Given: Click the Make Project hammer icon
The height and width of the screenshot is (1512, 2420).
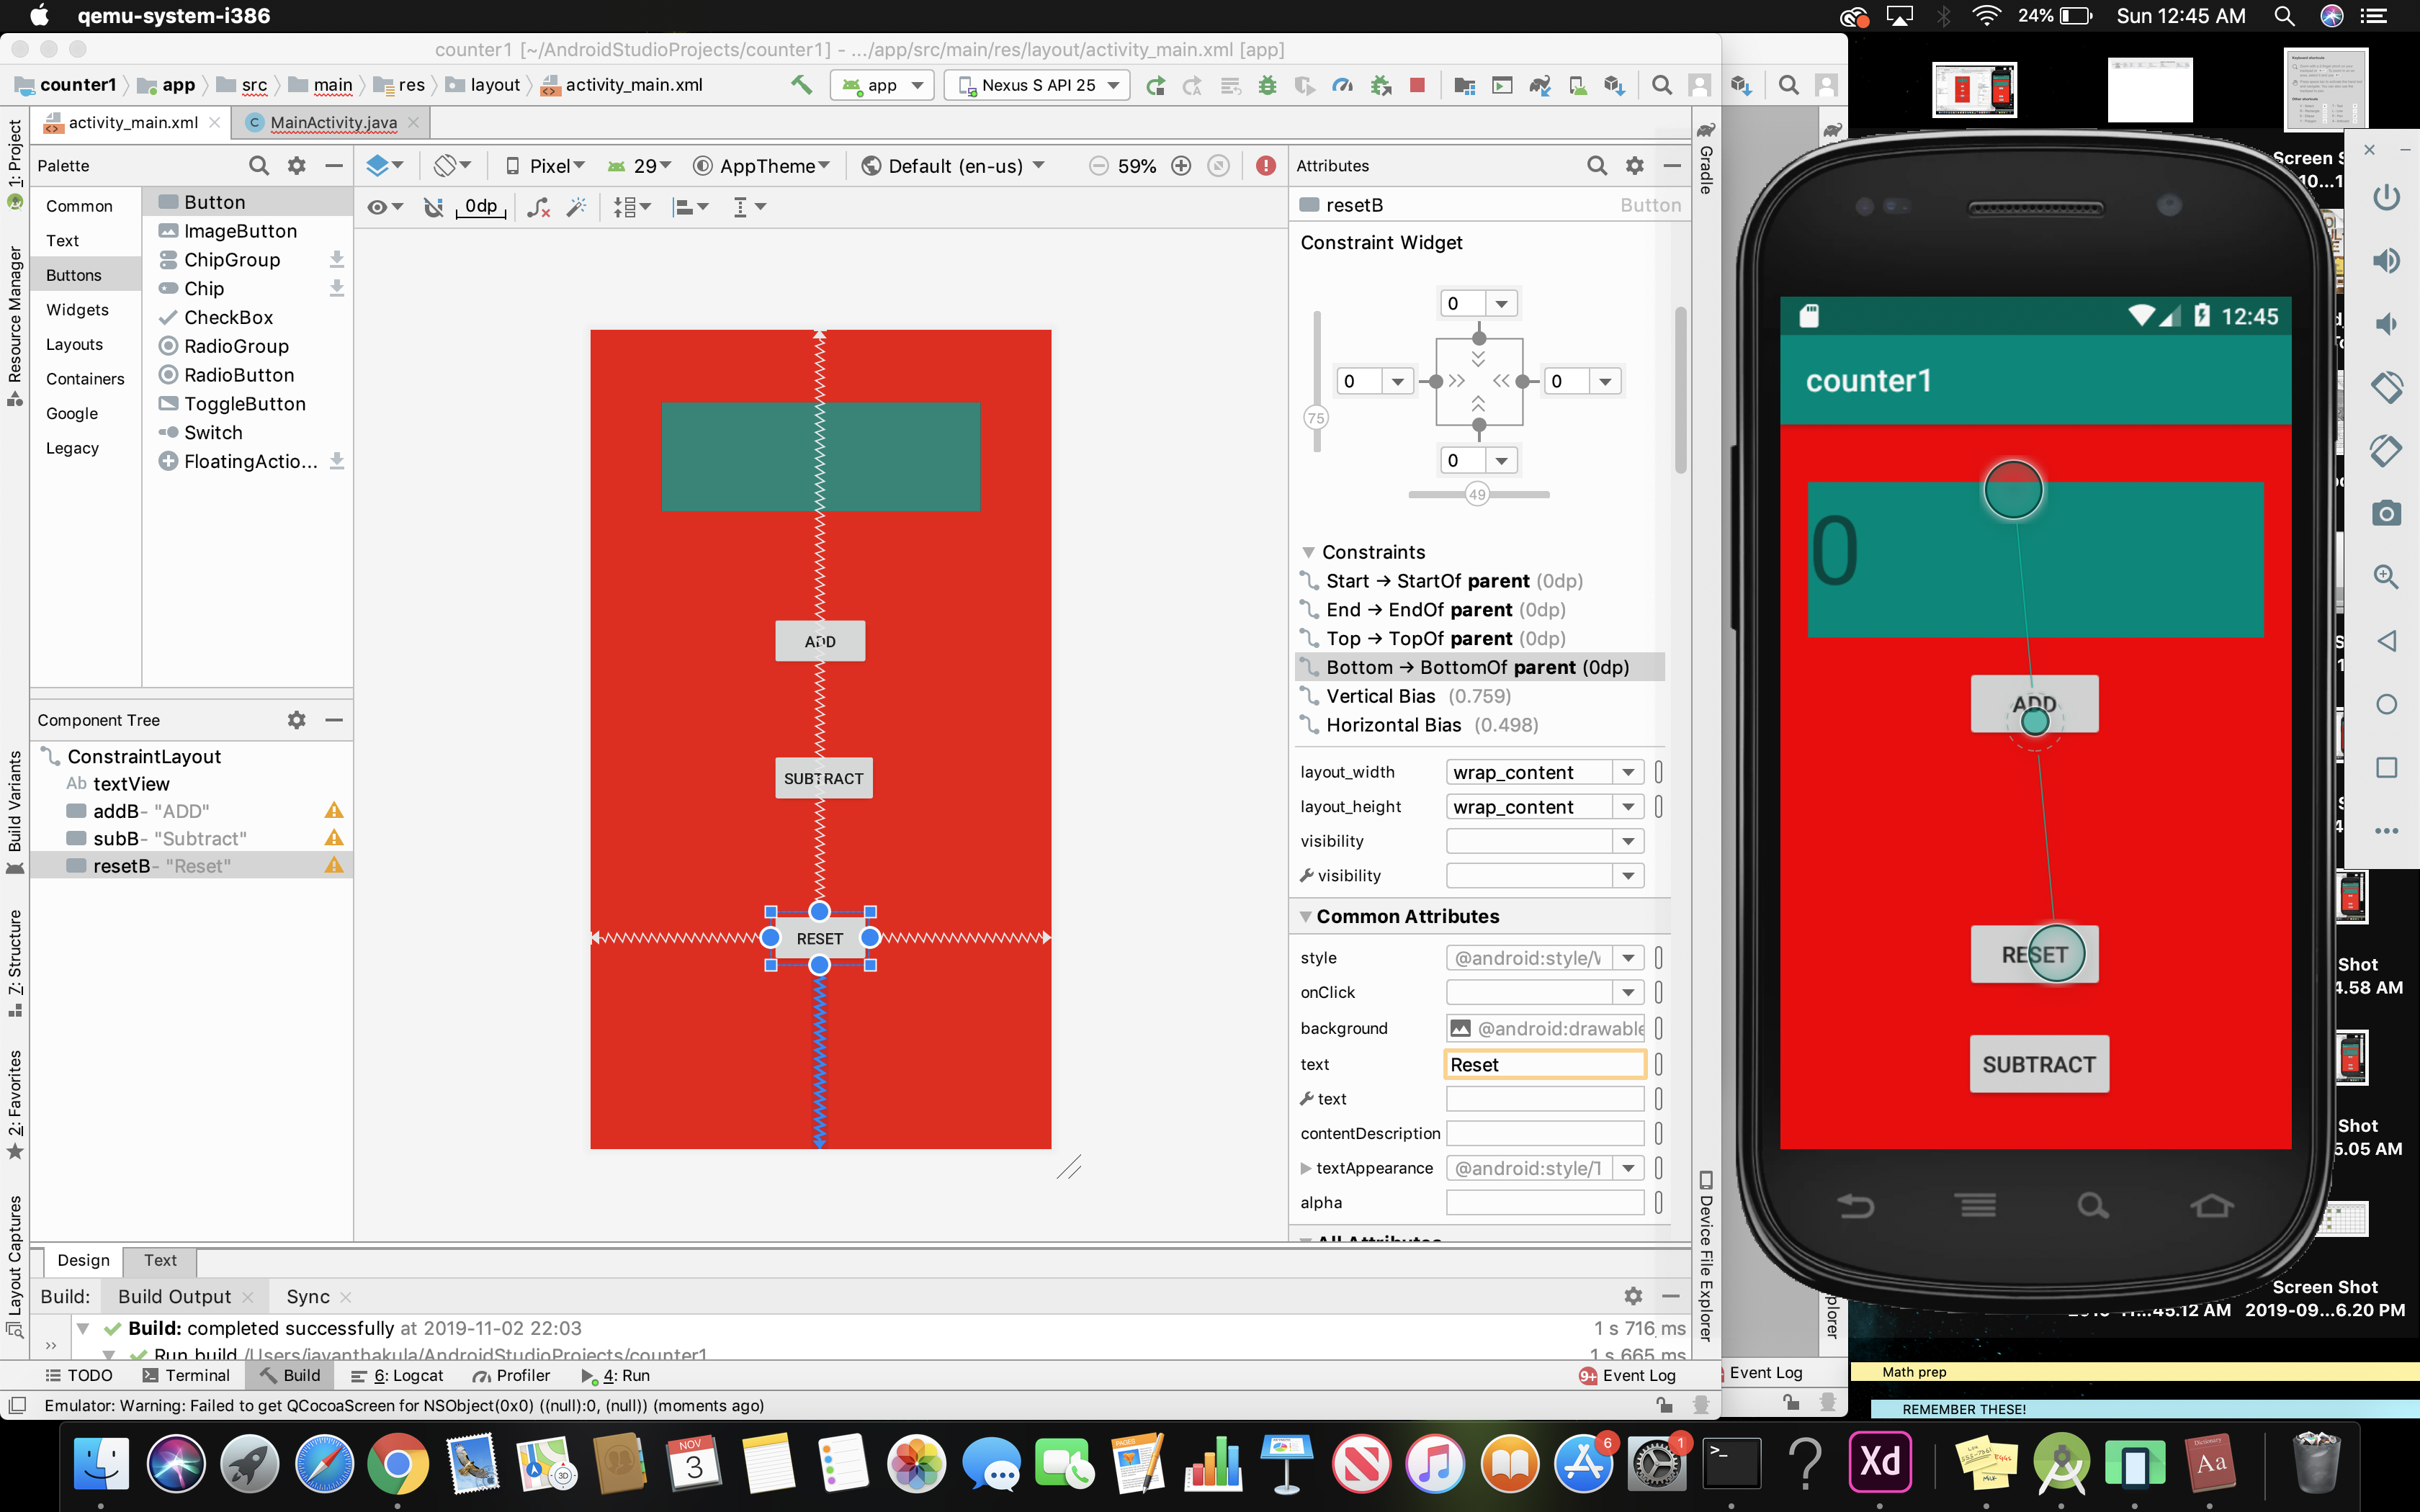Looking at the screenshot, I should 801,85.
